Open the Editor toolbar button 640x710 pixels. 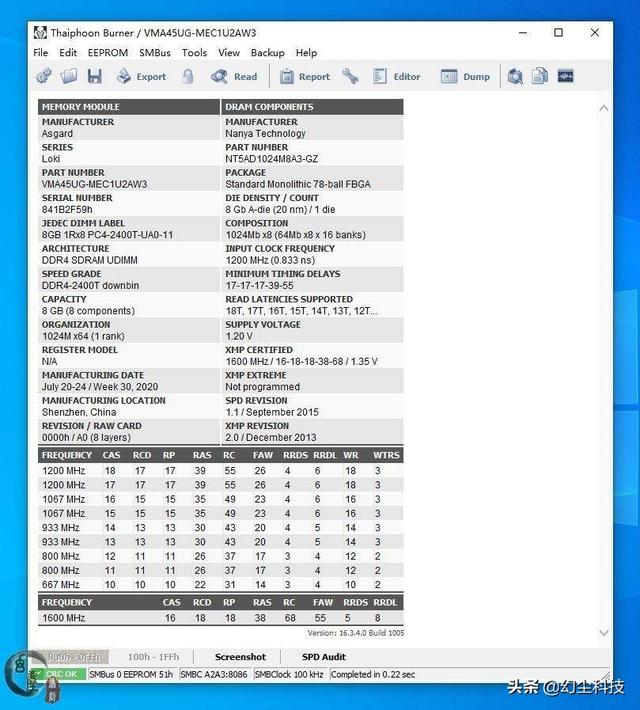(x=396, y=77)
